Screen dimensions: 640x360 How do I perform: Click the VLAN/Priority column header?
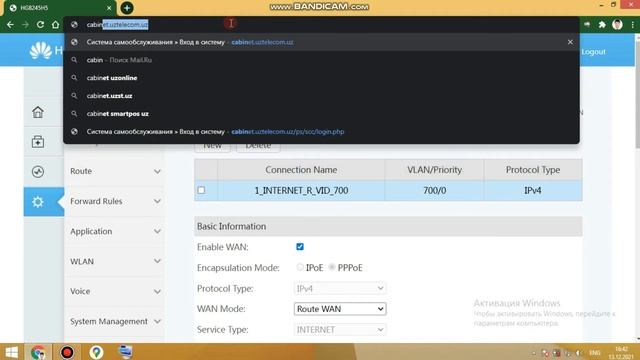(x=434, y=170)
